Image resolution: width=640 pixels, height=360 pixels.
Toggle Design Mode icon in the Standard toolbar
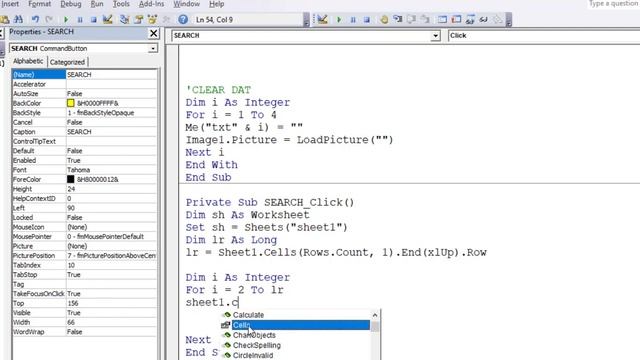point(108,19)
